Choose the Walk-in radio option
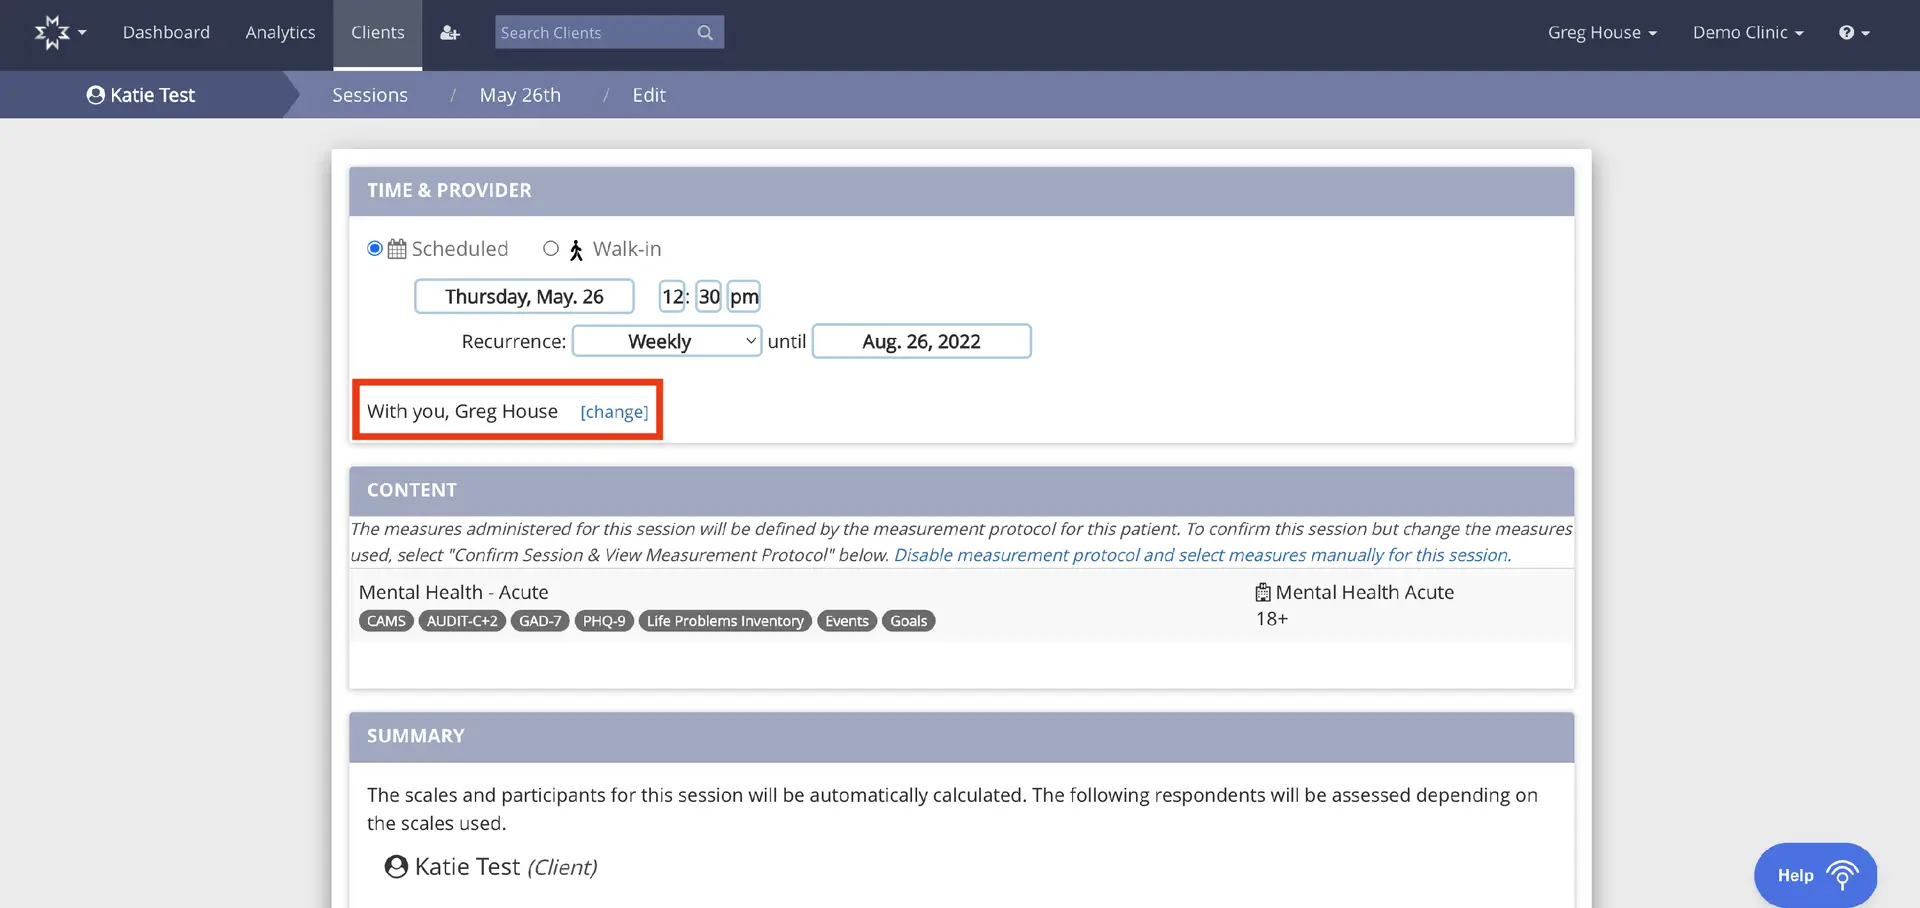1920x908 pixels. pos(551,248)
